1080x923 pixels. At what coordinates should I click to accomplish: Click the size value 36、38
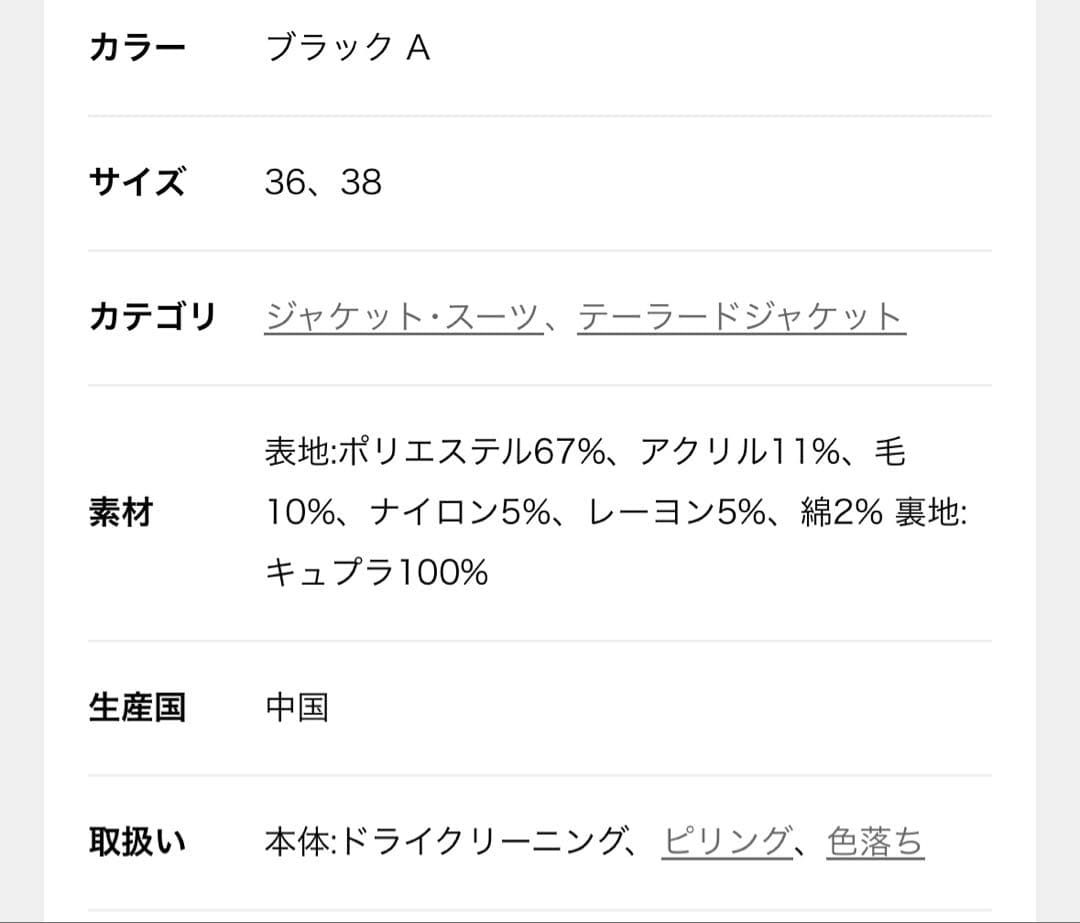pos(320,182)
